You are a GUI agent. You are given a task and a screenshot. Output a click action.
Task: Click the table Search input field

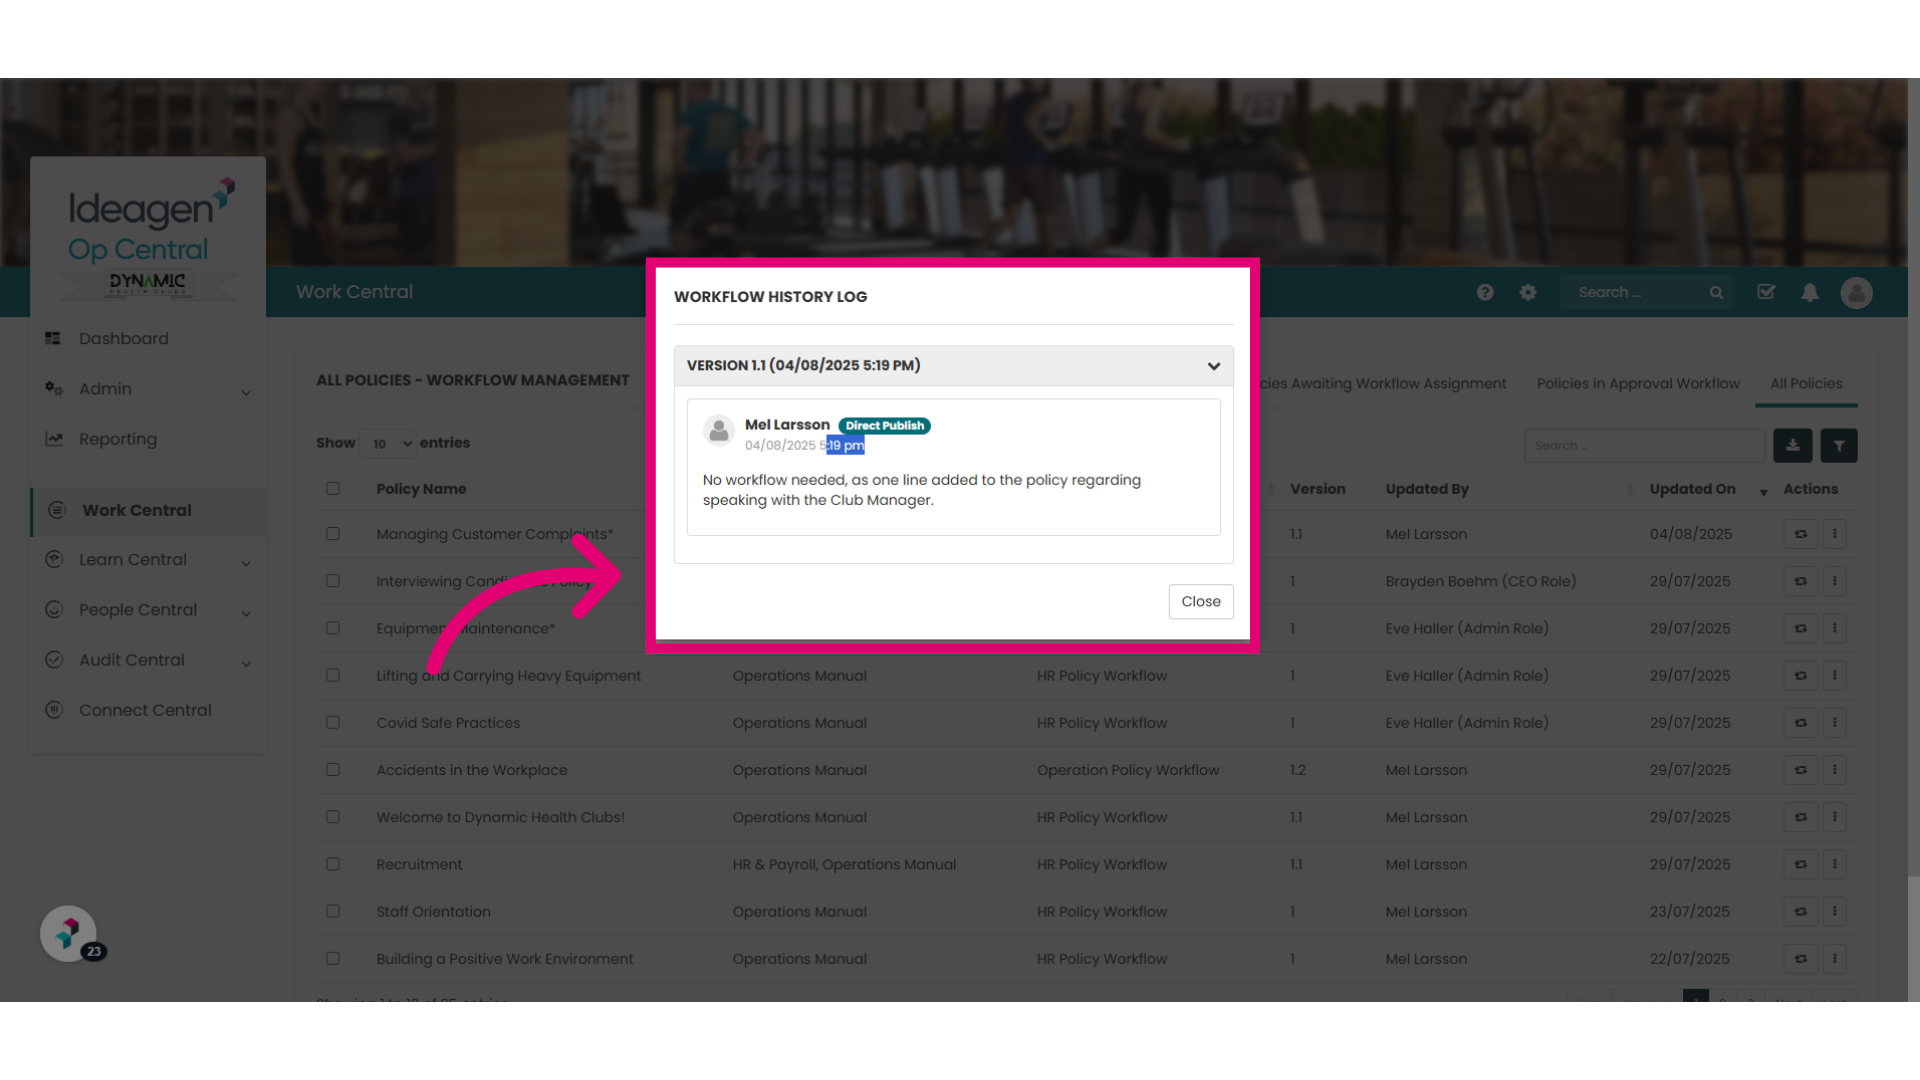[x=1643, y=445]
